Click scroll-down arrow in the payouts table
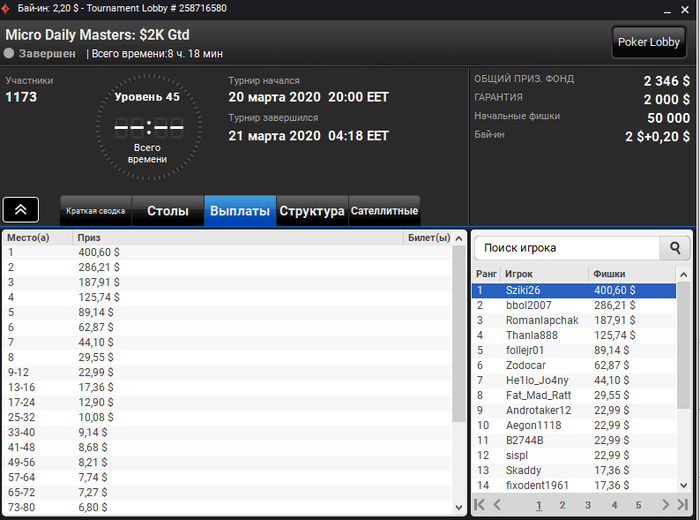Viewport: 700px width, 520px height. (x=458, y=508)
